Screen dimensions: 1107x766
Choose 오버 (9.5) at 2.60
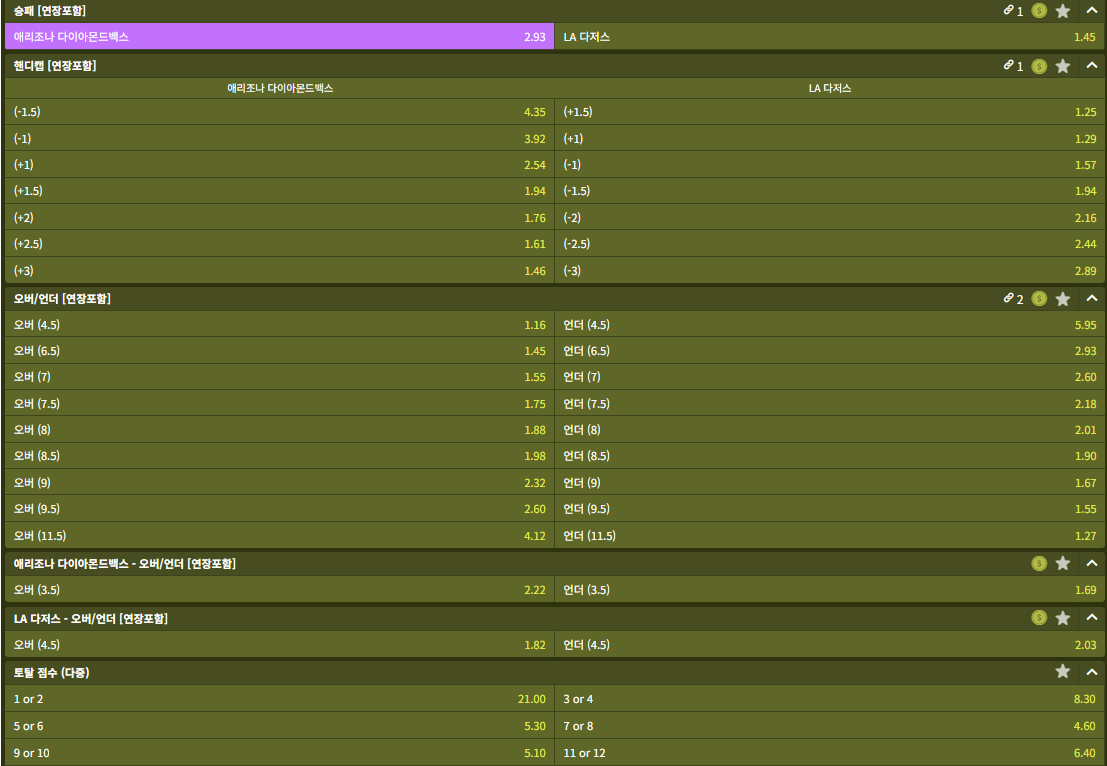(x=280, y=509)
